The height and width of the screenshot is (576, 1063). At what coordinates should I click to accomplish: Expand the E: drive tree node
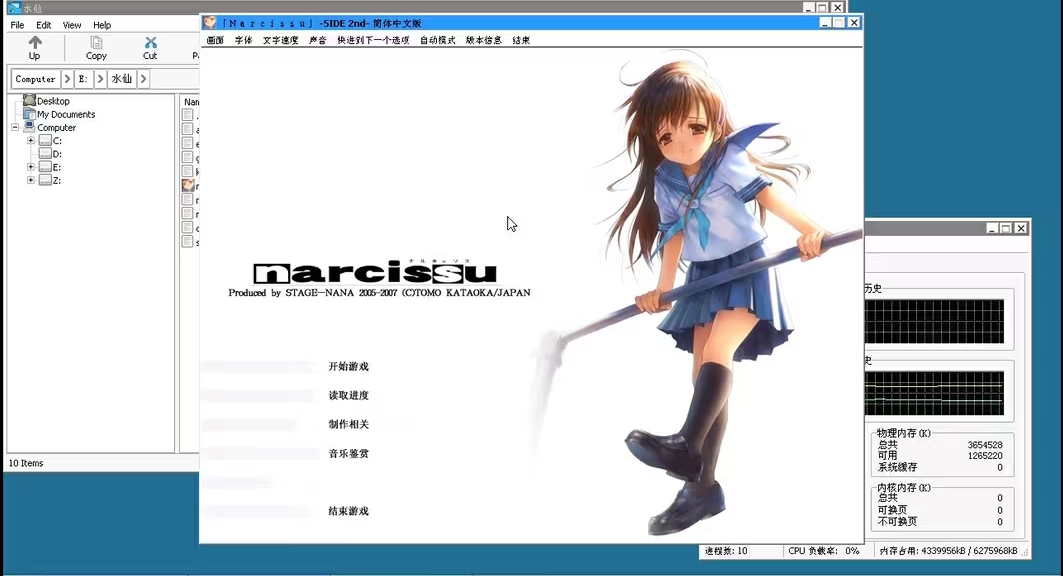click(x=31, y=167)
